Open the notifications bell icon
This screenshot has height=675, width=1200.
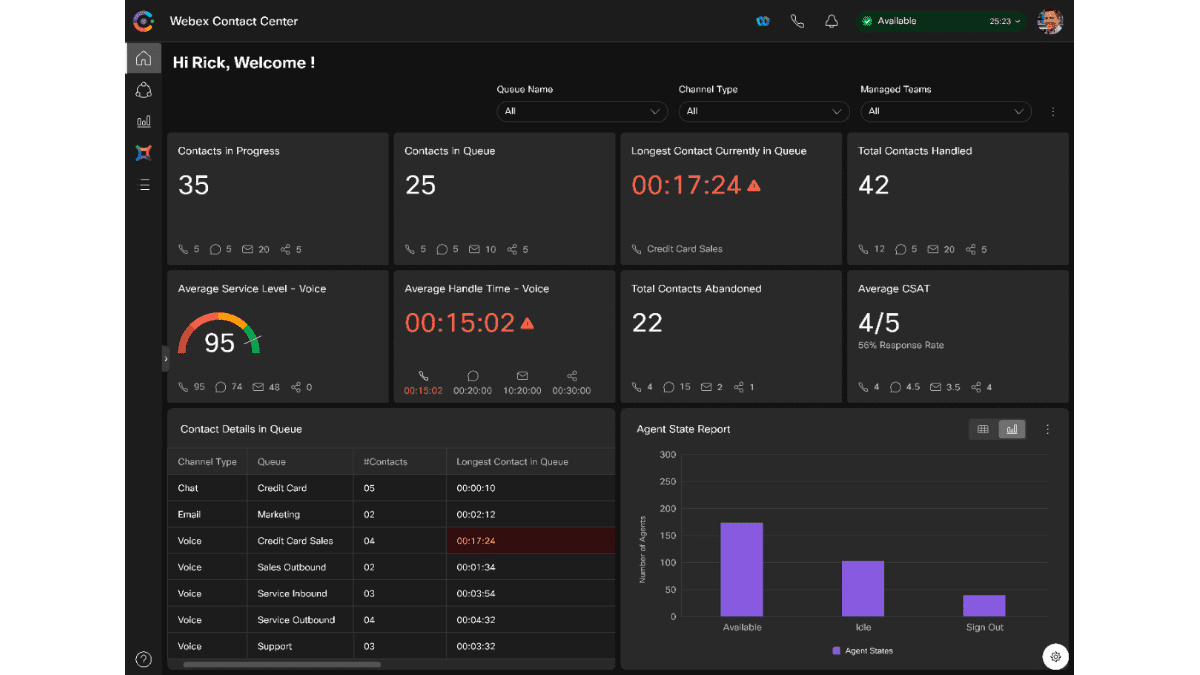tap(831, 21)
